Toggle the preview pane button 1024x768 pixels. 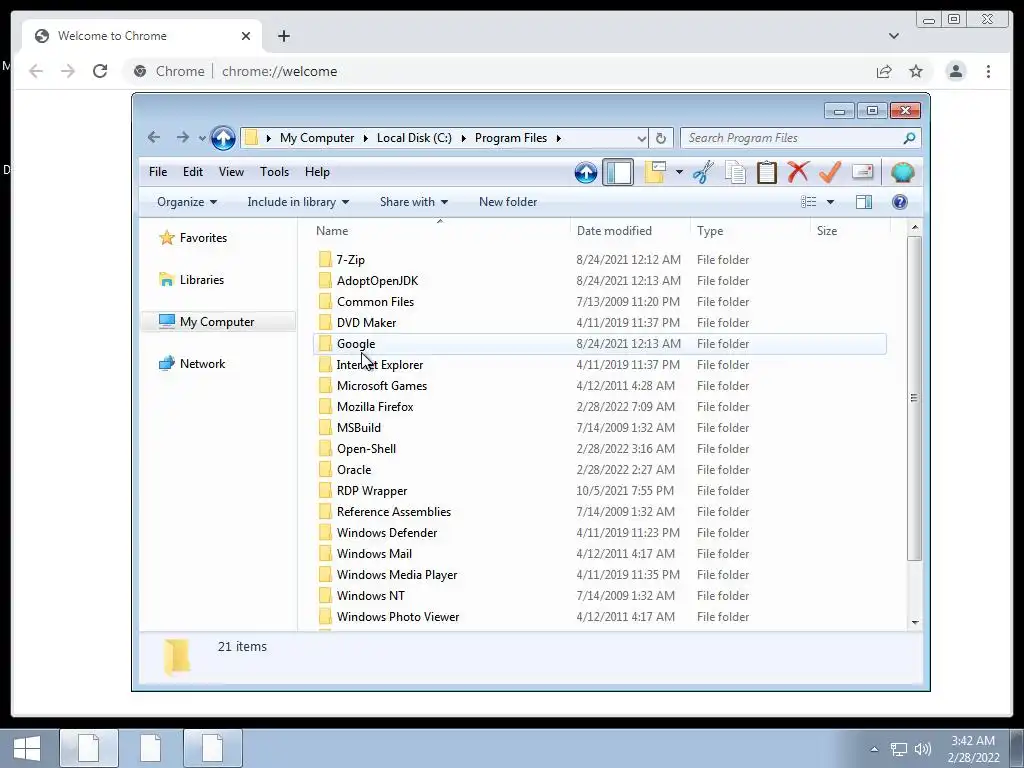coord(864,202)
